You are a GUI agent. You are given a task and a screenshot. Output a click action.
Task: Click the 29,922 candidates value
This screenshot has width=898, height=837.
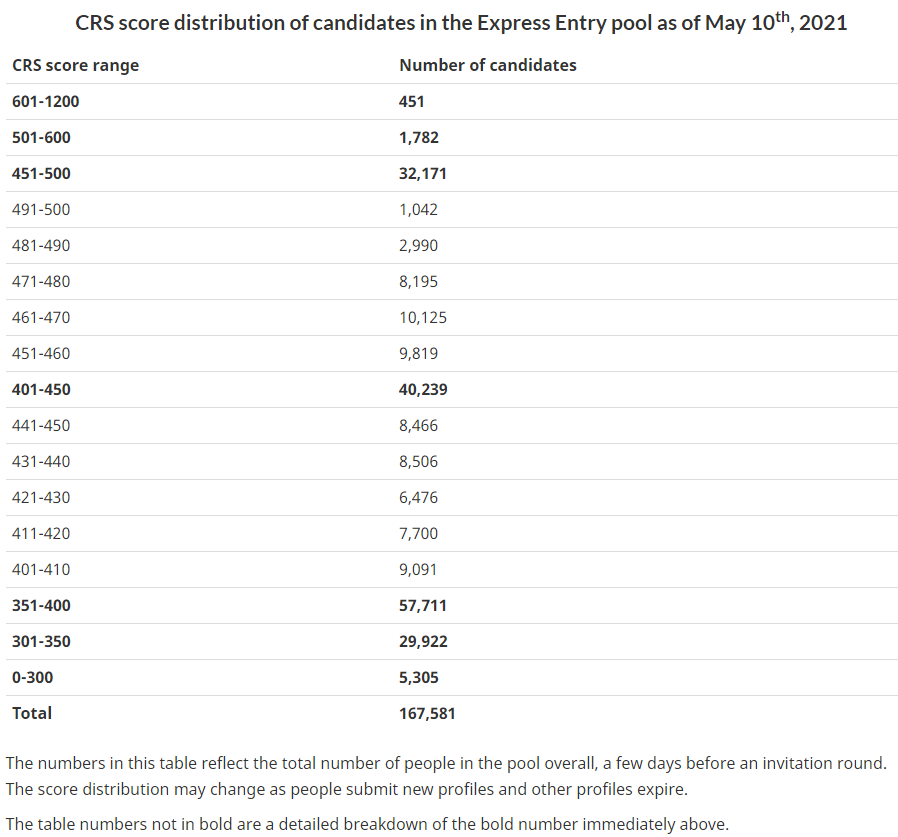pos(423,641)
